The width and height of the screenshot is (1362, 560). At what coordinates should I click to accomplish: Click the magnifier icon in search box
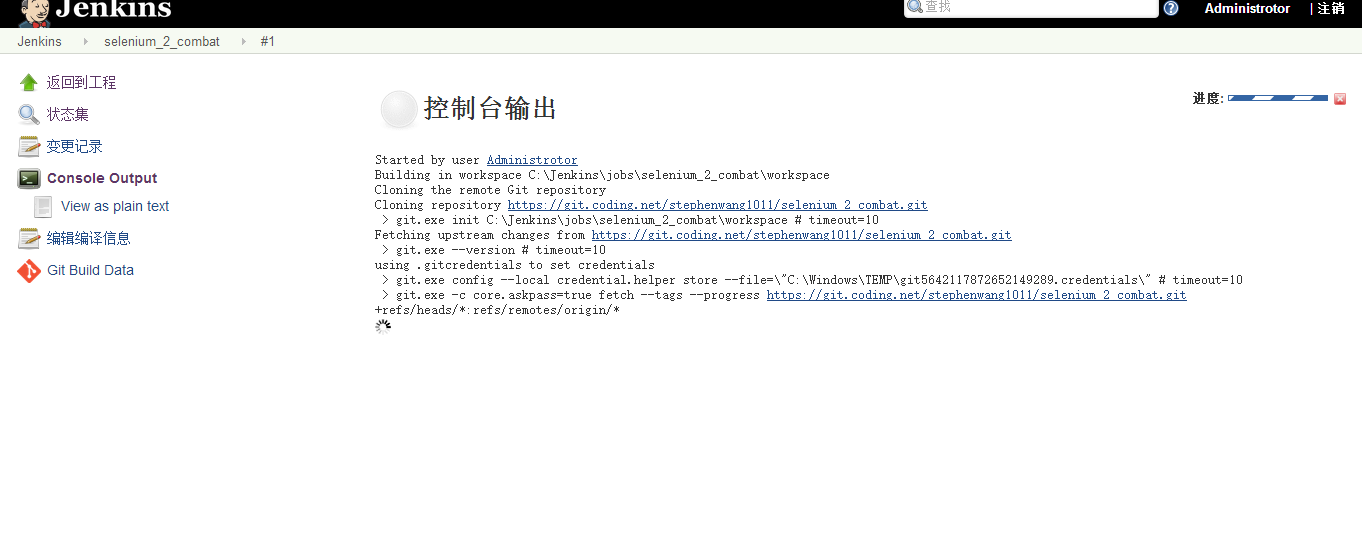[914, 7]
